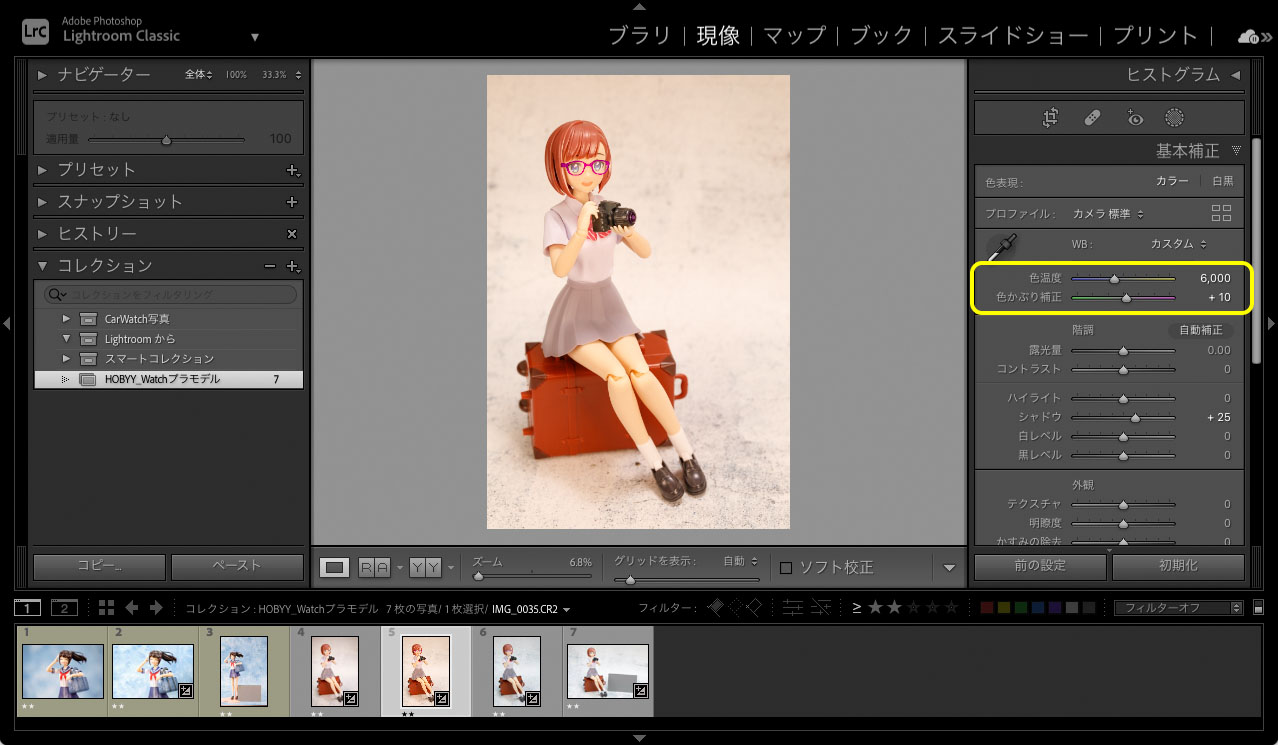Select the Red Eye Correction tool

1134,118
